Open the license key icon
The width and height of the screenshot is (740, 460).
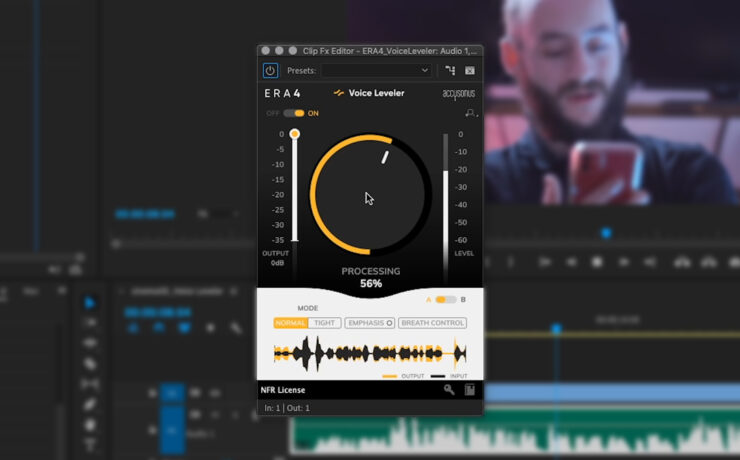tap(449, 390)
